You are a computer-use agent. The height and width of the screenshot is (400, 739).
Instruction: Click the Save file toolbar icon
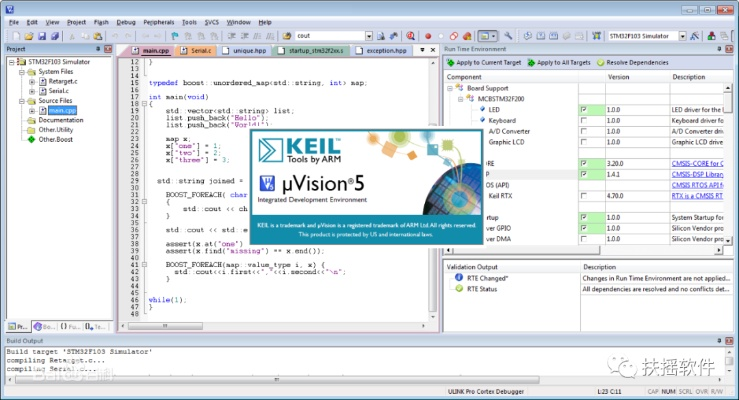(41, 36)
